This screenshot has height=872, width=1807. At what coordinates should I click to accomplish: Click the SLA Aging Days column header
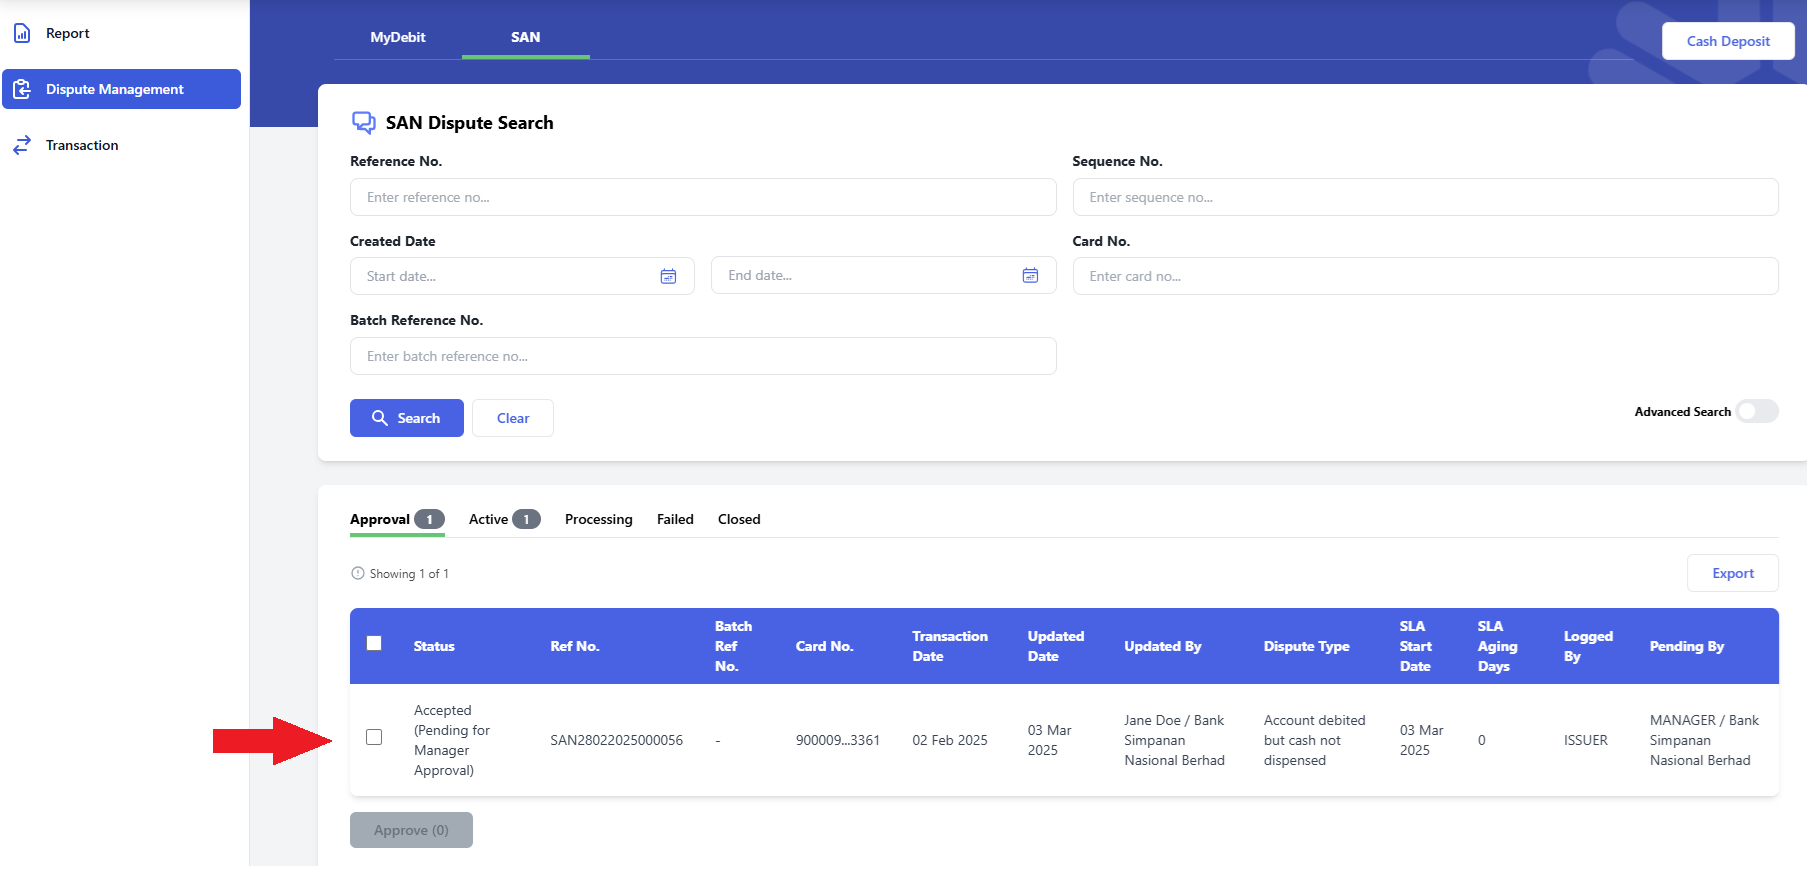click(1498, 646)
